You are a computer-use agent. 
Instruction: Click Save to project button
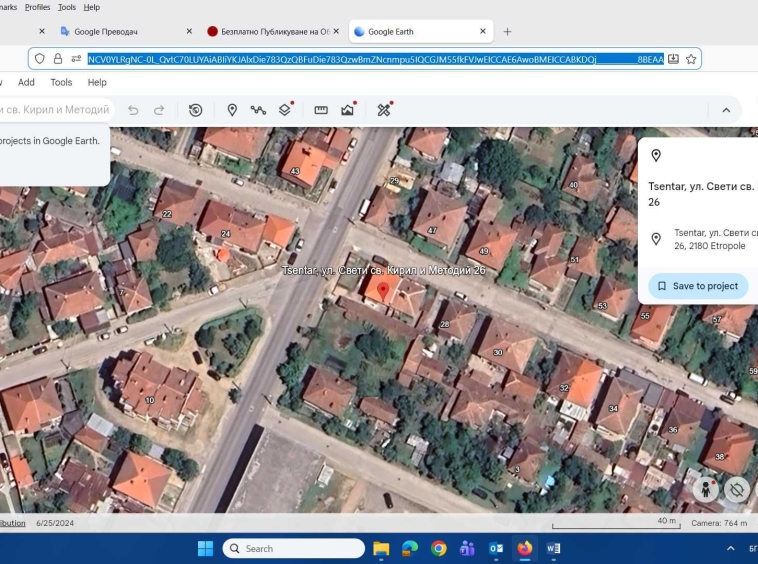[x=697, y=286]
